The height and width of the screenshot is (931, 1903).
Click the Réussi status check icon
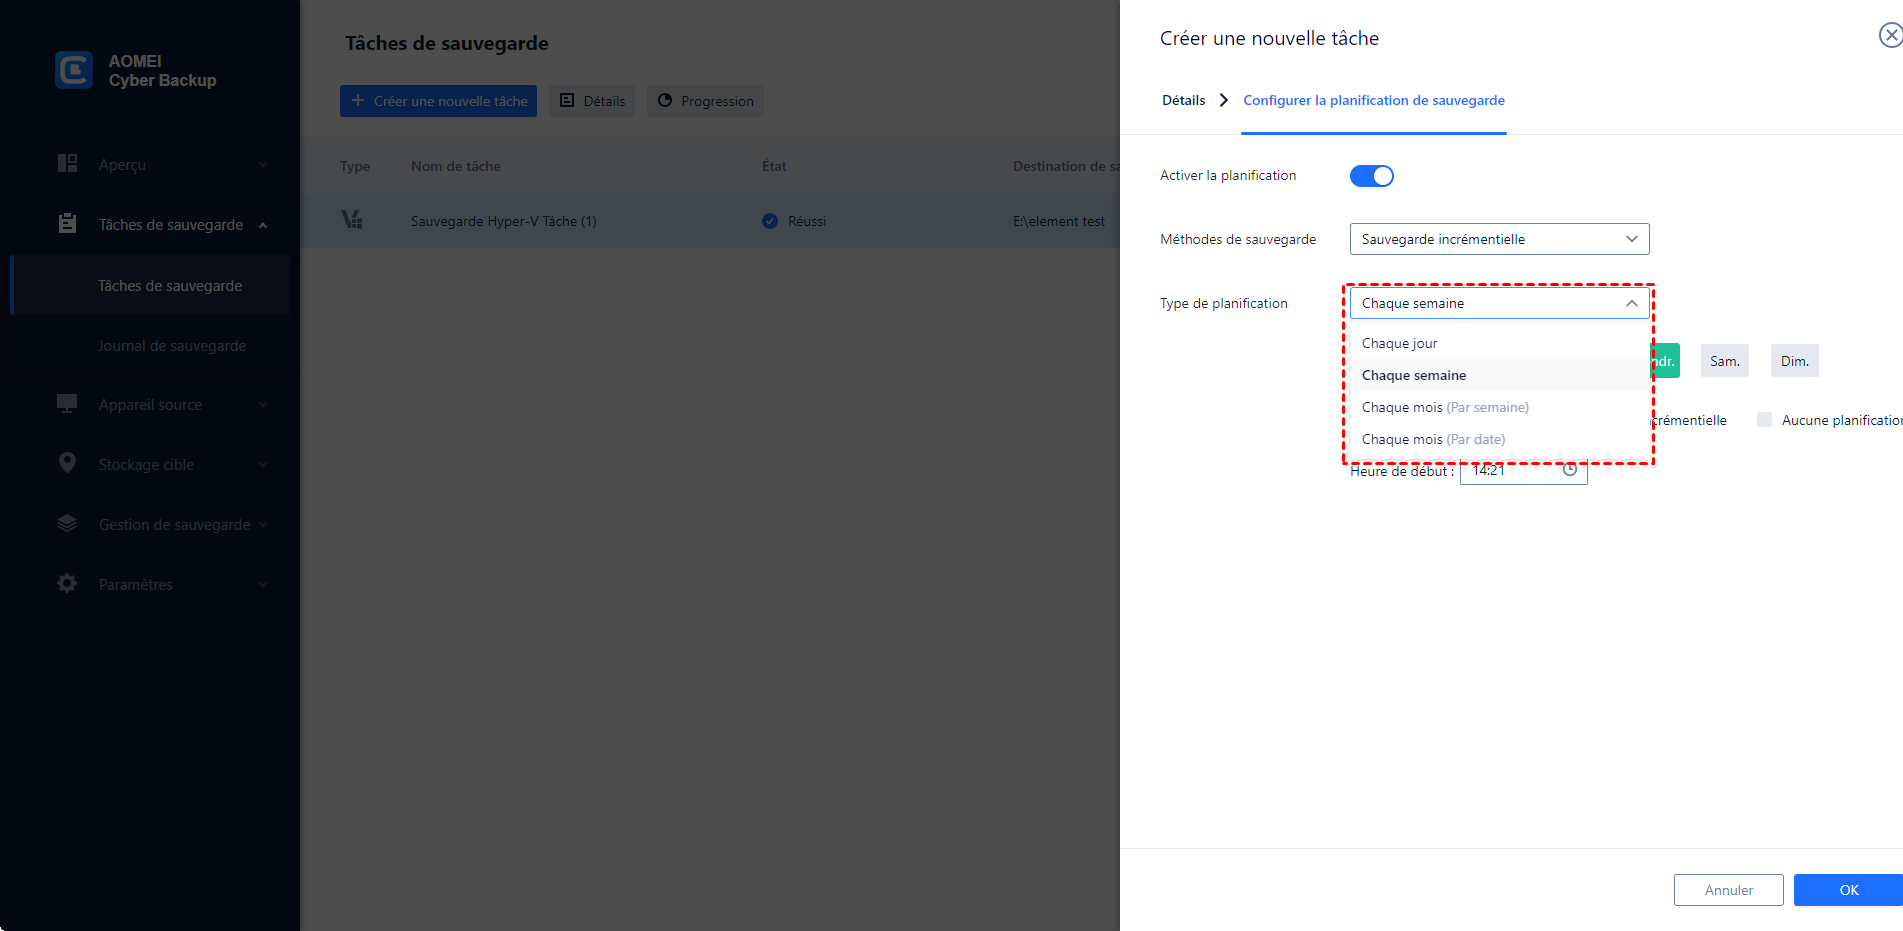tap(770, 221)
